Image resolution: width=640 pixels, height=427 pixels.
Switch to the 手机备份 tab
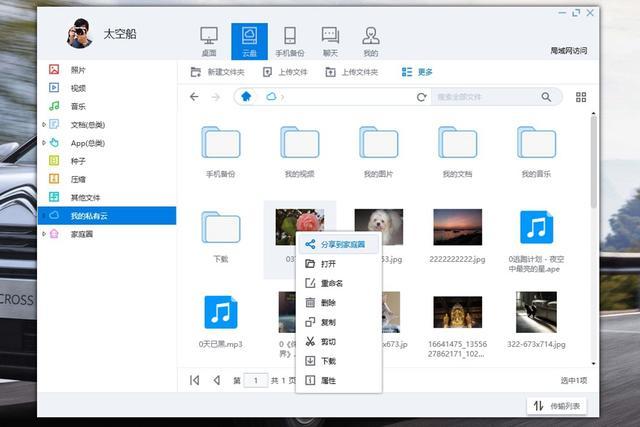tap(289, 41)
